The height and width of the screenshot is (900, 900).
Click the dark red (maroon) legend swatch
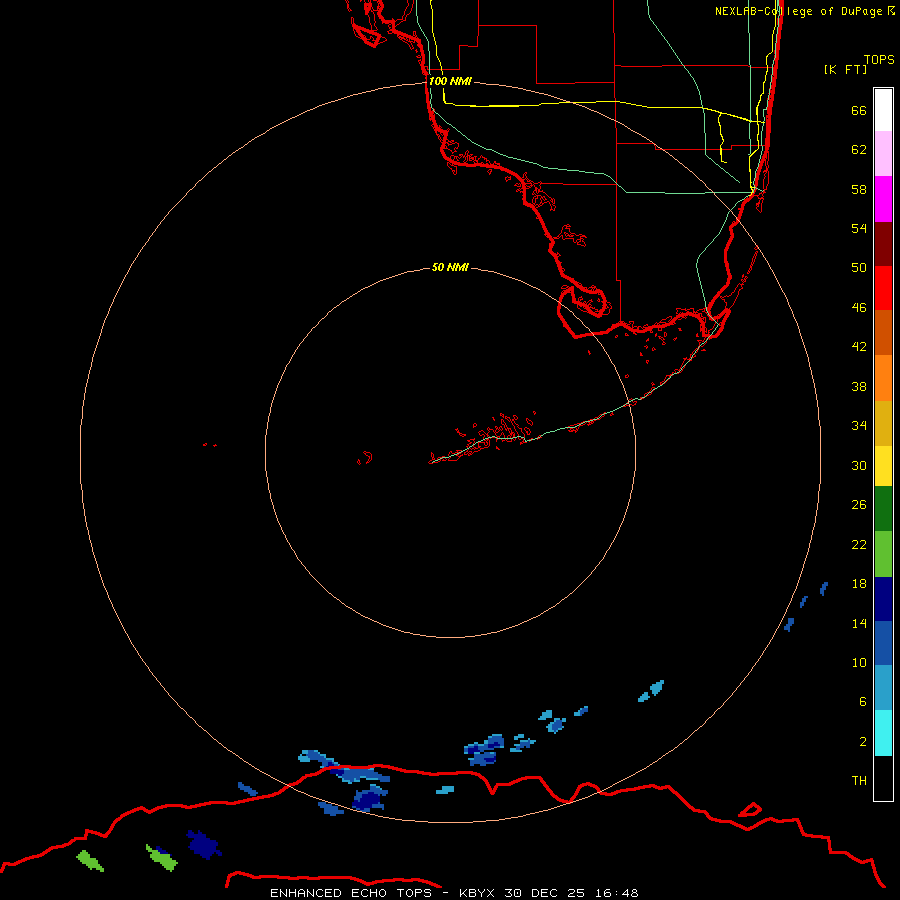click(x=883, y=244)
